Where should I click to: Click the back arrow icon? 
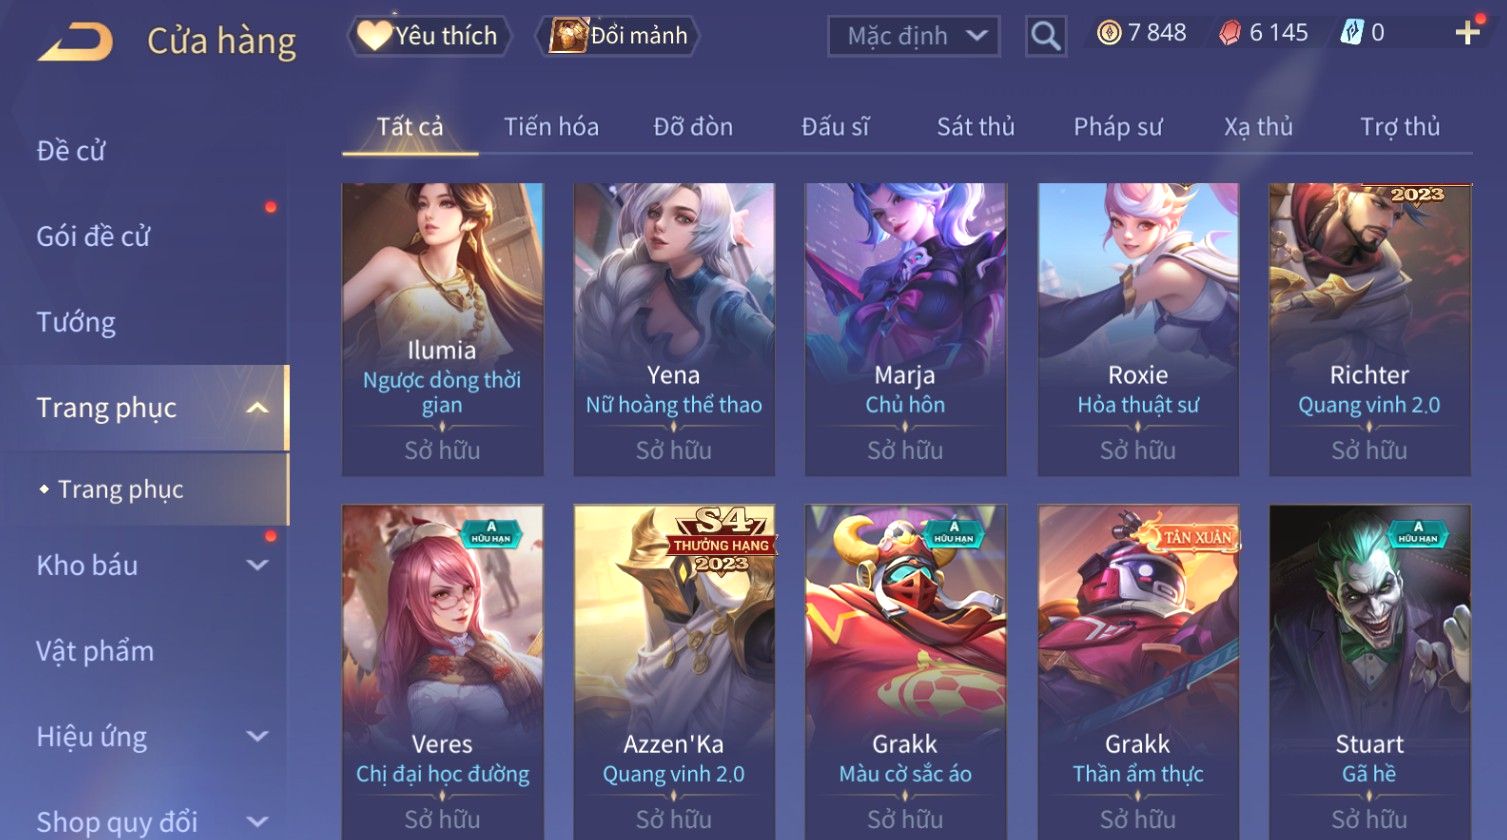tap(76, 42)
